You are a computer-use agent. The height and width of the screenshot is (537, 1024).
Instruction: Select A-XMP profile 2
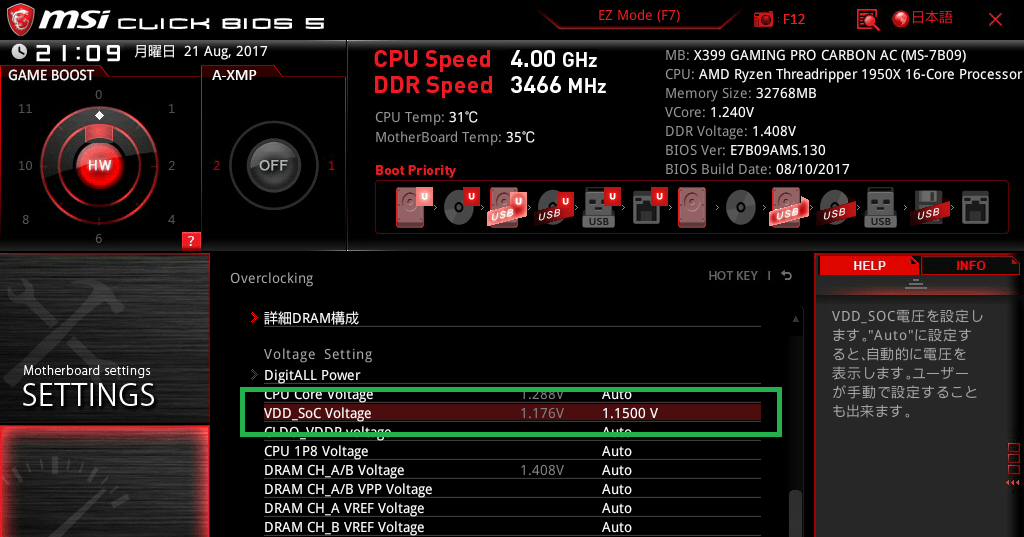(216, 165)
